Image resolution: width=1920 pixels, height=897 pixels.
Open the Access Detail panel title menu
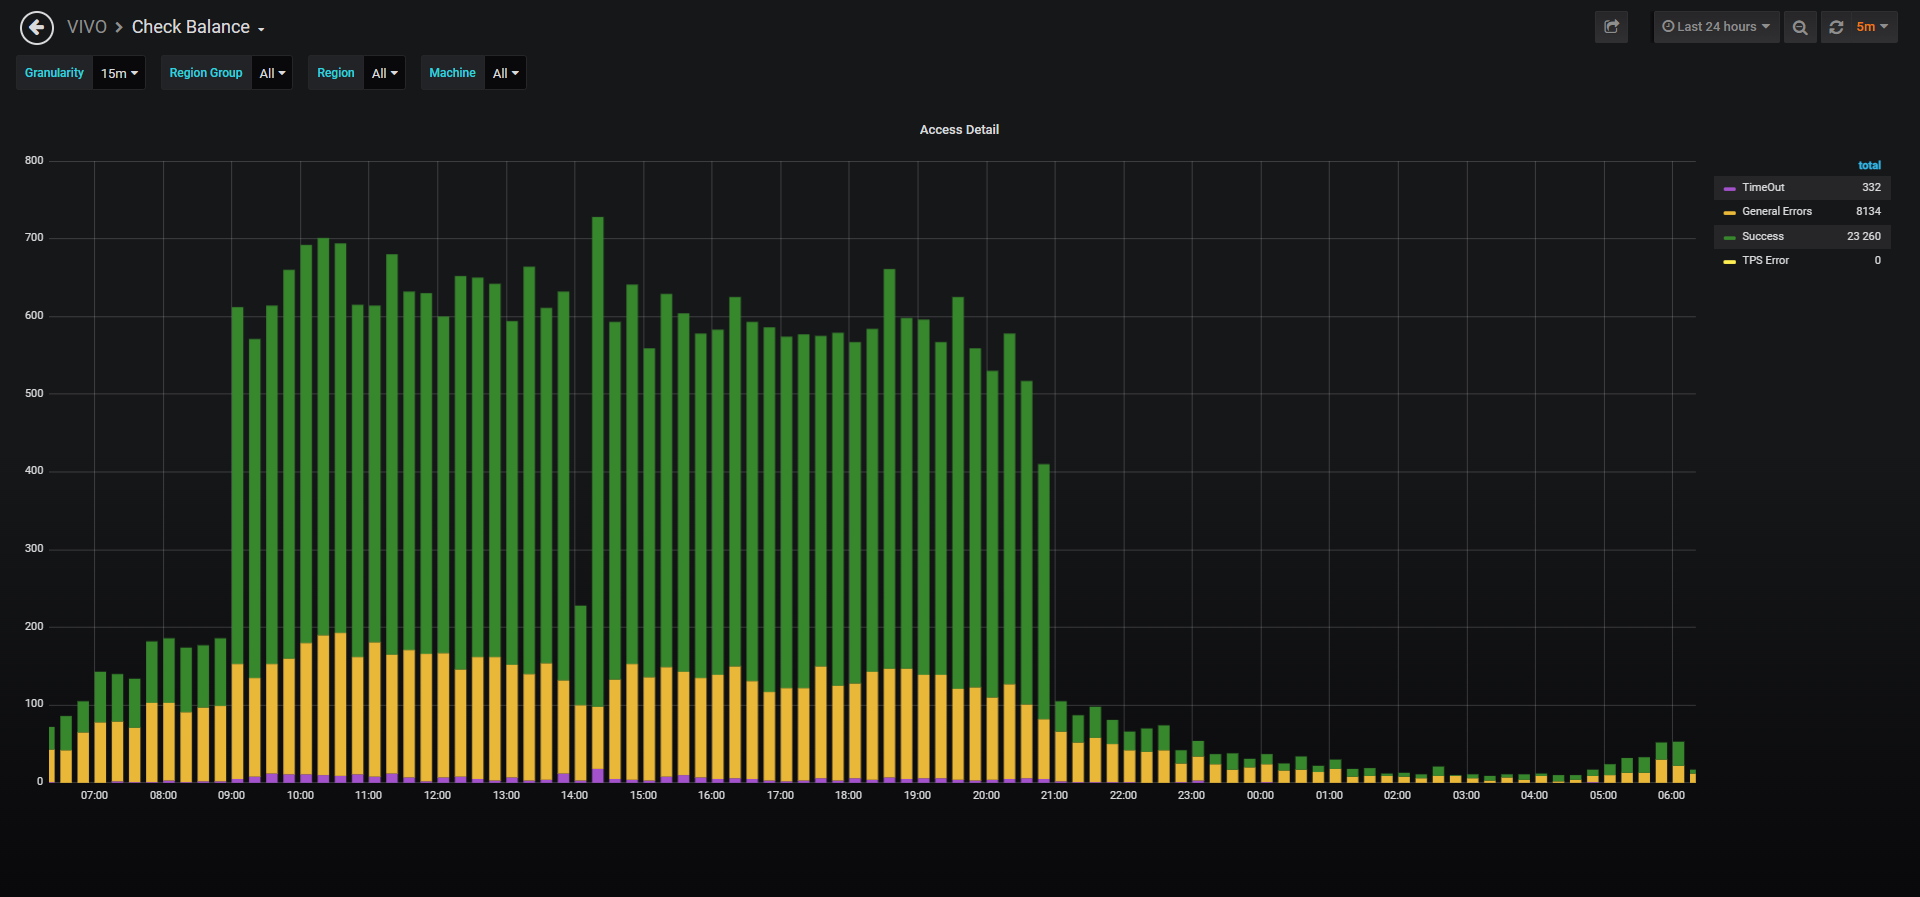pos(959,130)
